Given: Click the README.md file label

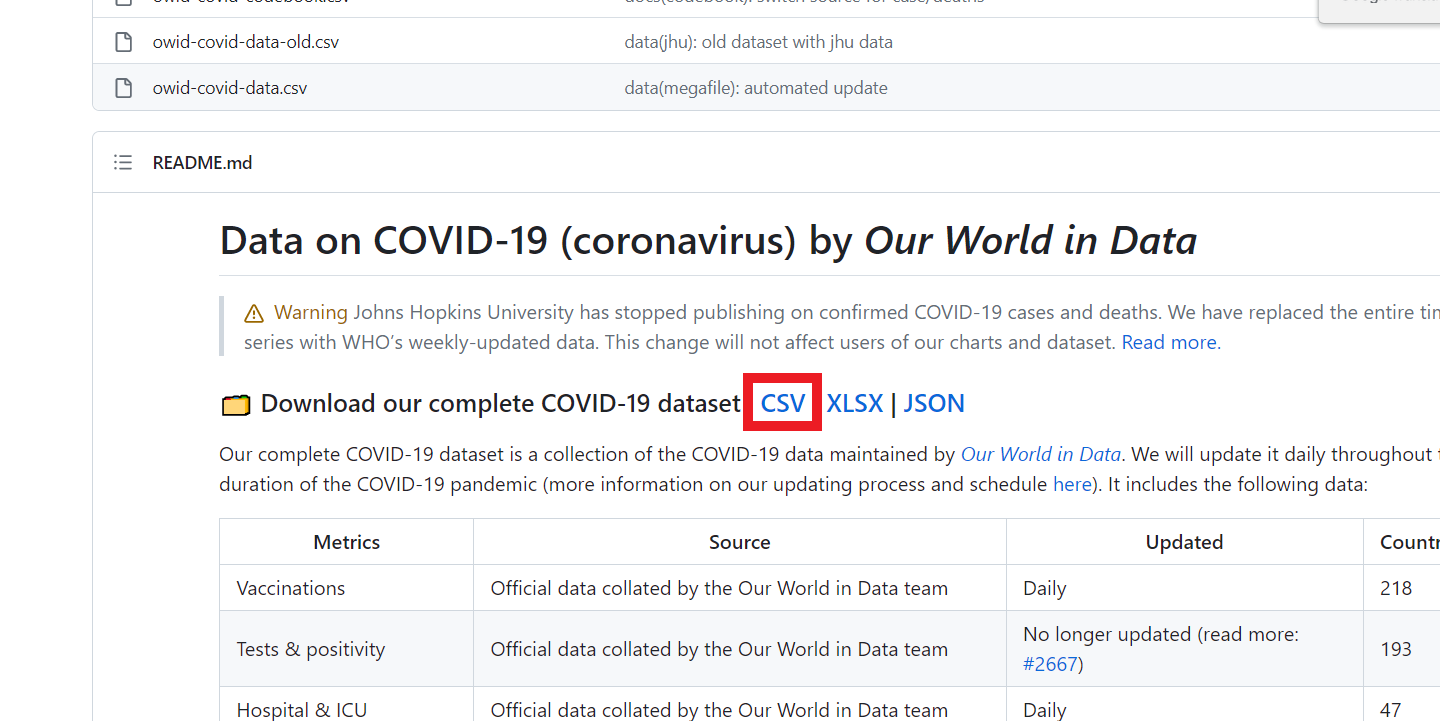Looking at the screenshot, I should point(202,162).
